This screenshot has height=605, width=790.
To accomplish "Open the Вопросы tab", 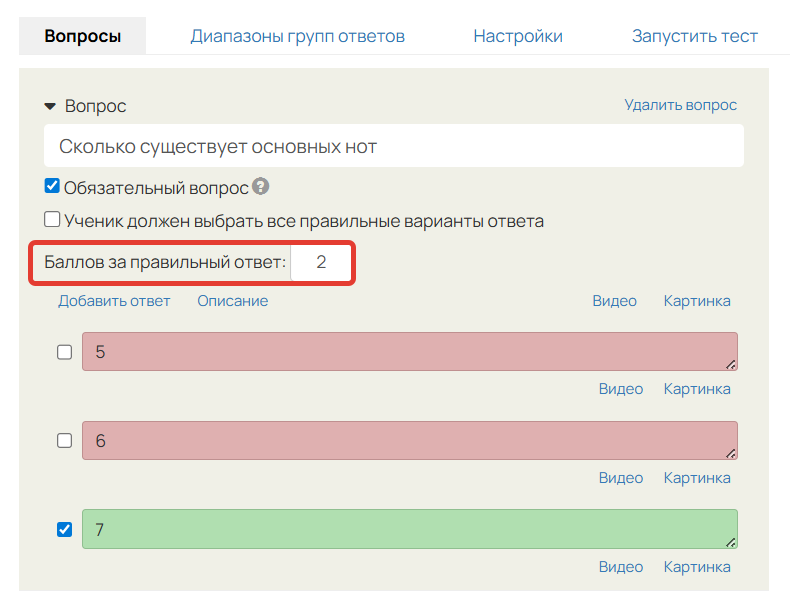I will coord(83,36).
